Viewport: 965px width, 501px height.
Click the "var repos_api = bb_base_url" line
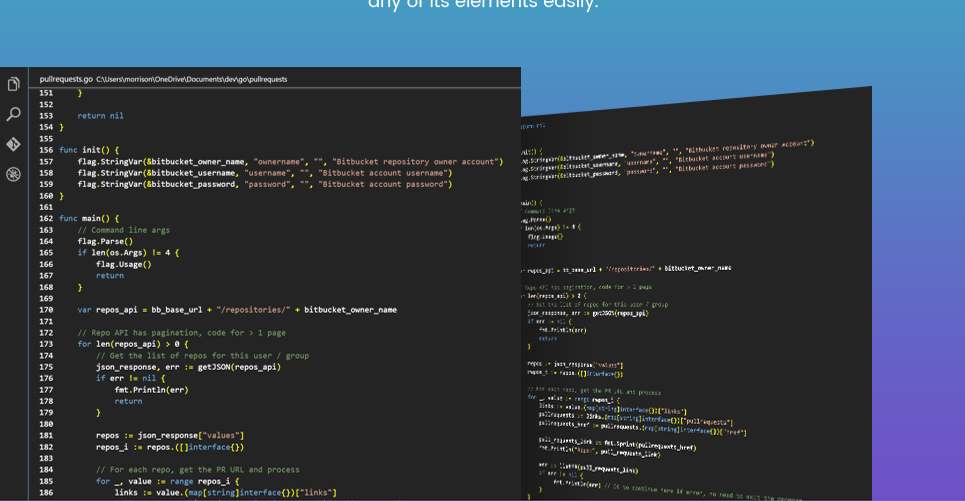pos(237,310)
